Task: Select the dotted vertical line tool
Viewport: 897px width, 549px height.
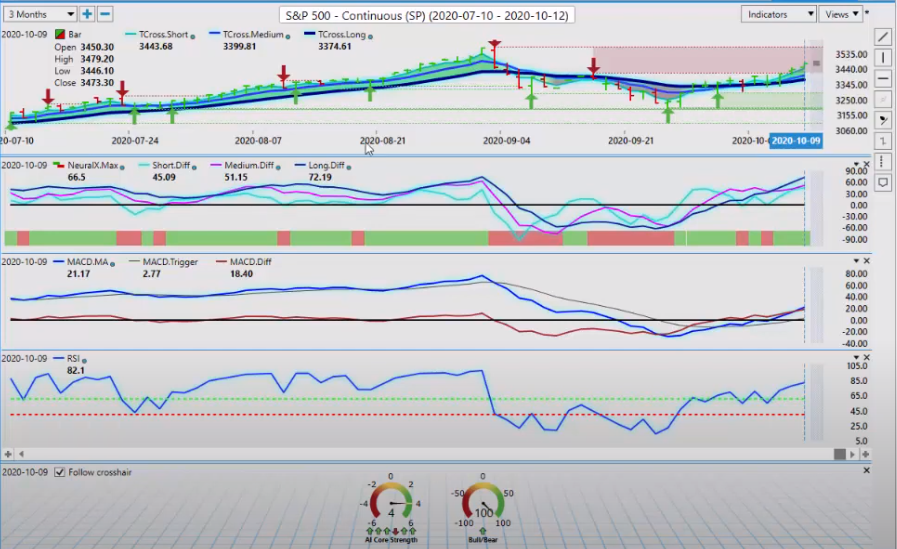Action: click(883, 161)
